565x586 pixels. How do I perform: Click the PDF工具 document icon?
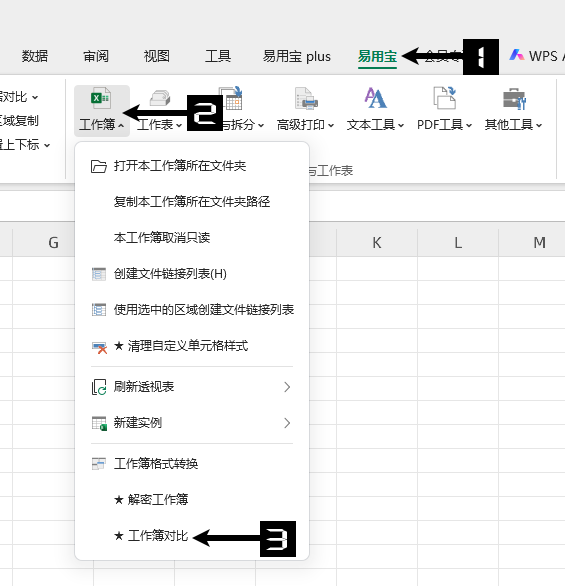pyautogui.click(x=444, y=98)
